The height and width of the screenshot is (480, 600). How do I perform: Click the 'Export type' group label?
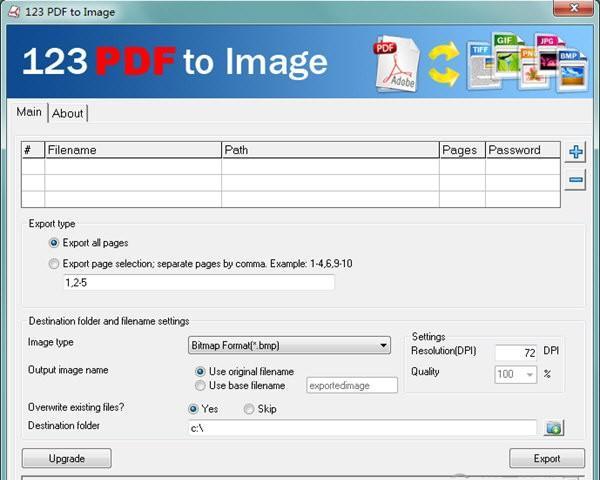pyautogui.click(x=52, y=224)
